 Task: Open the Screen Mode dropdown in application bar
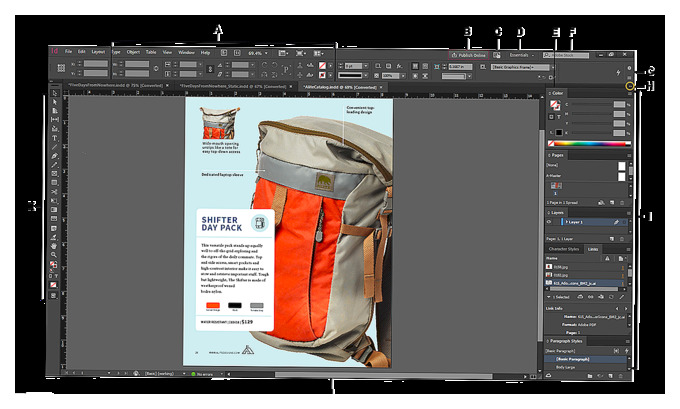(301, 53)
